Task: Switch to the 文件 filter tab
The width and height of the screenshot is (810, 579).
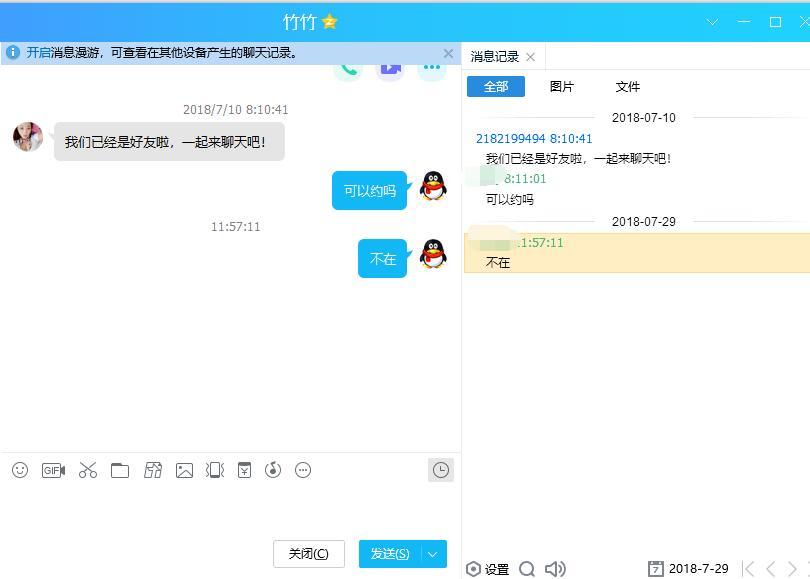Action: (628, 87)
